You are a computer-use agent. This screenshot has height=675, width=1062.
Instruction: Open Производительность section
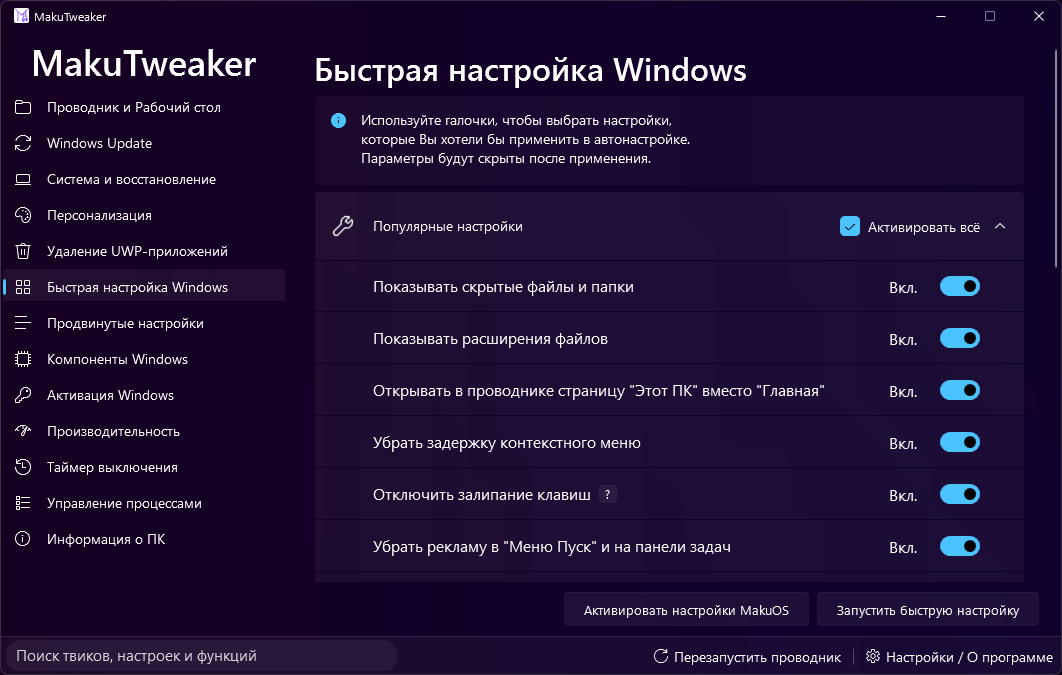(144, 431)
